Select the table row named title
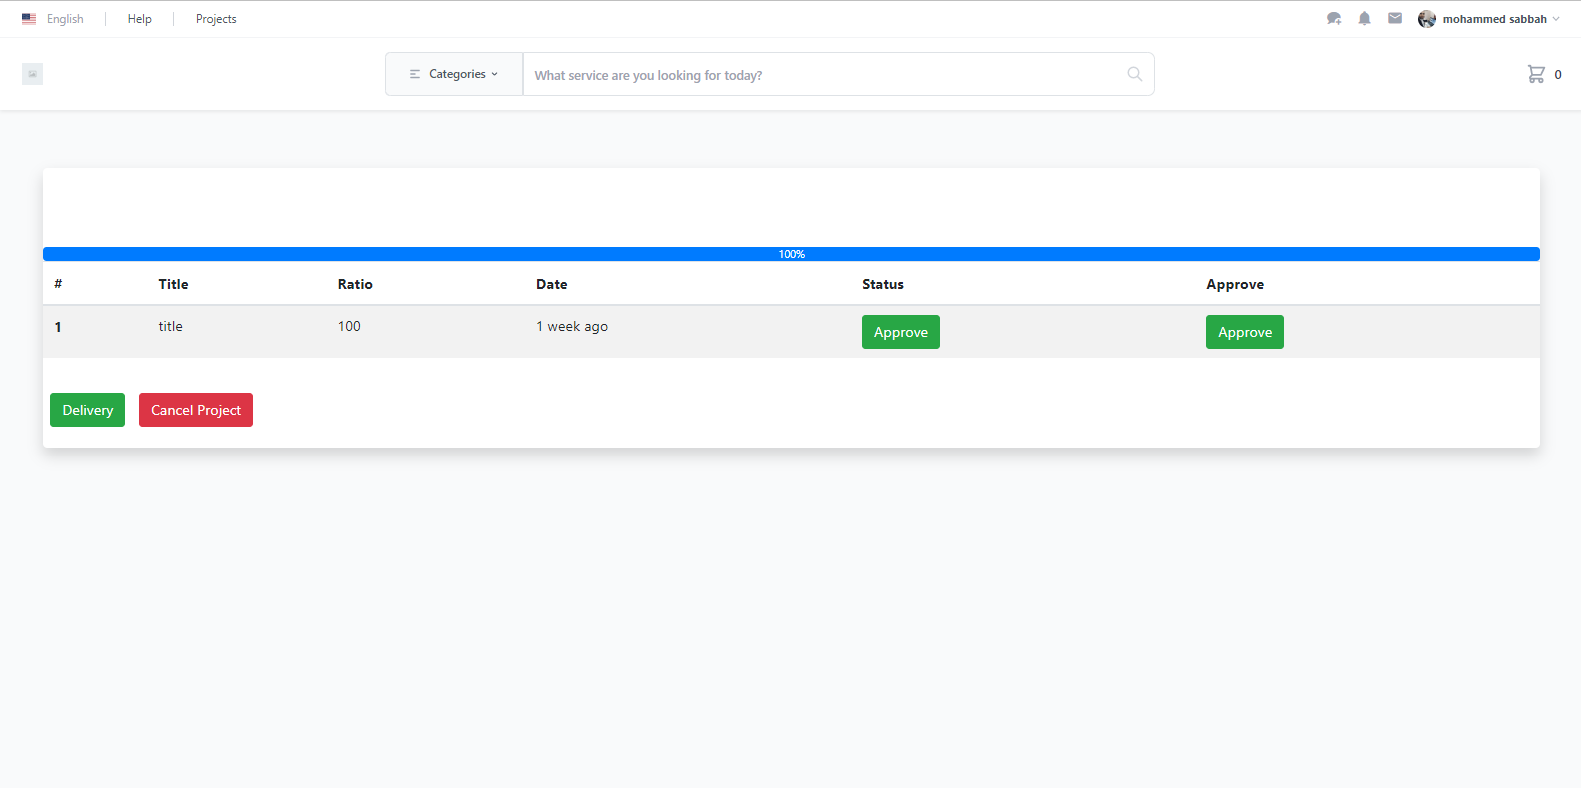Image resolution: width=1581 pixels, height=788 pixels. tap(170, 327)
